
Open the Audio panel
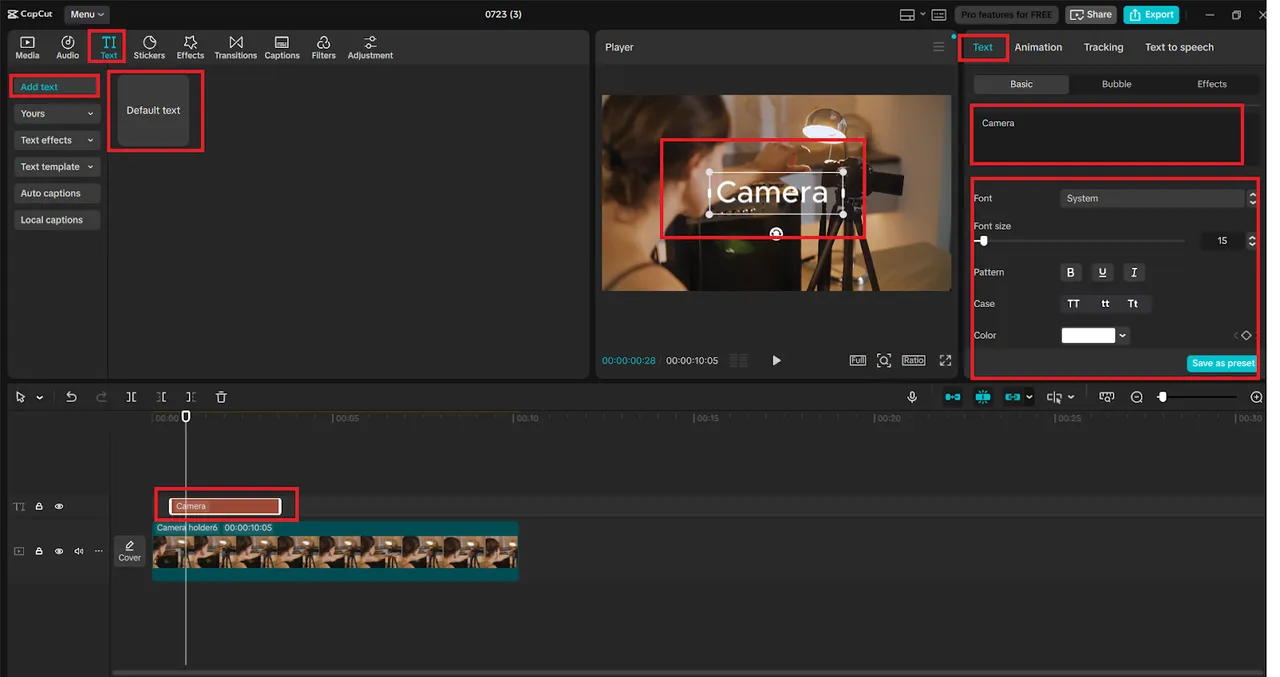[x=67, y=47]
